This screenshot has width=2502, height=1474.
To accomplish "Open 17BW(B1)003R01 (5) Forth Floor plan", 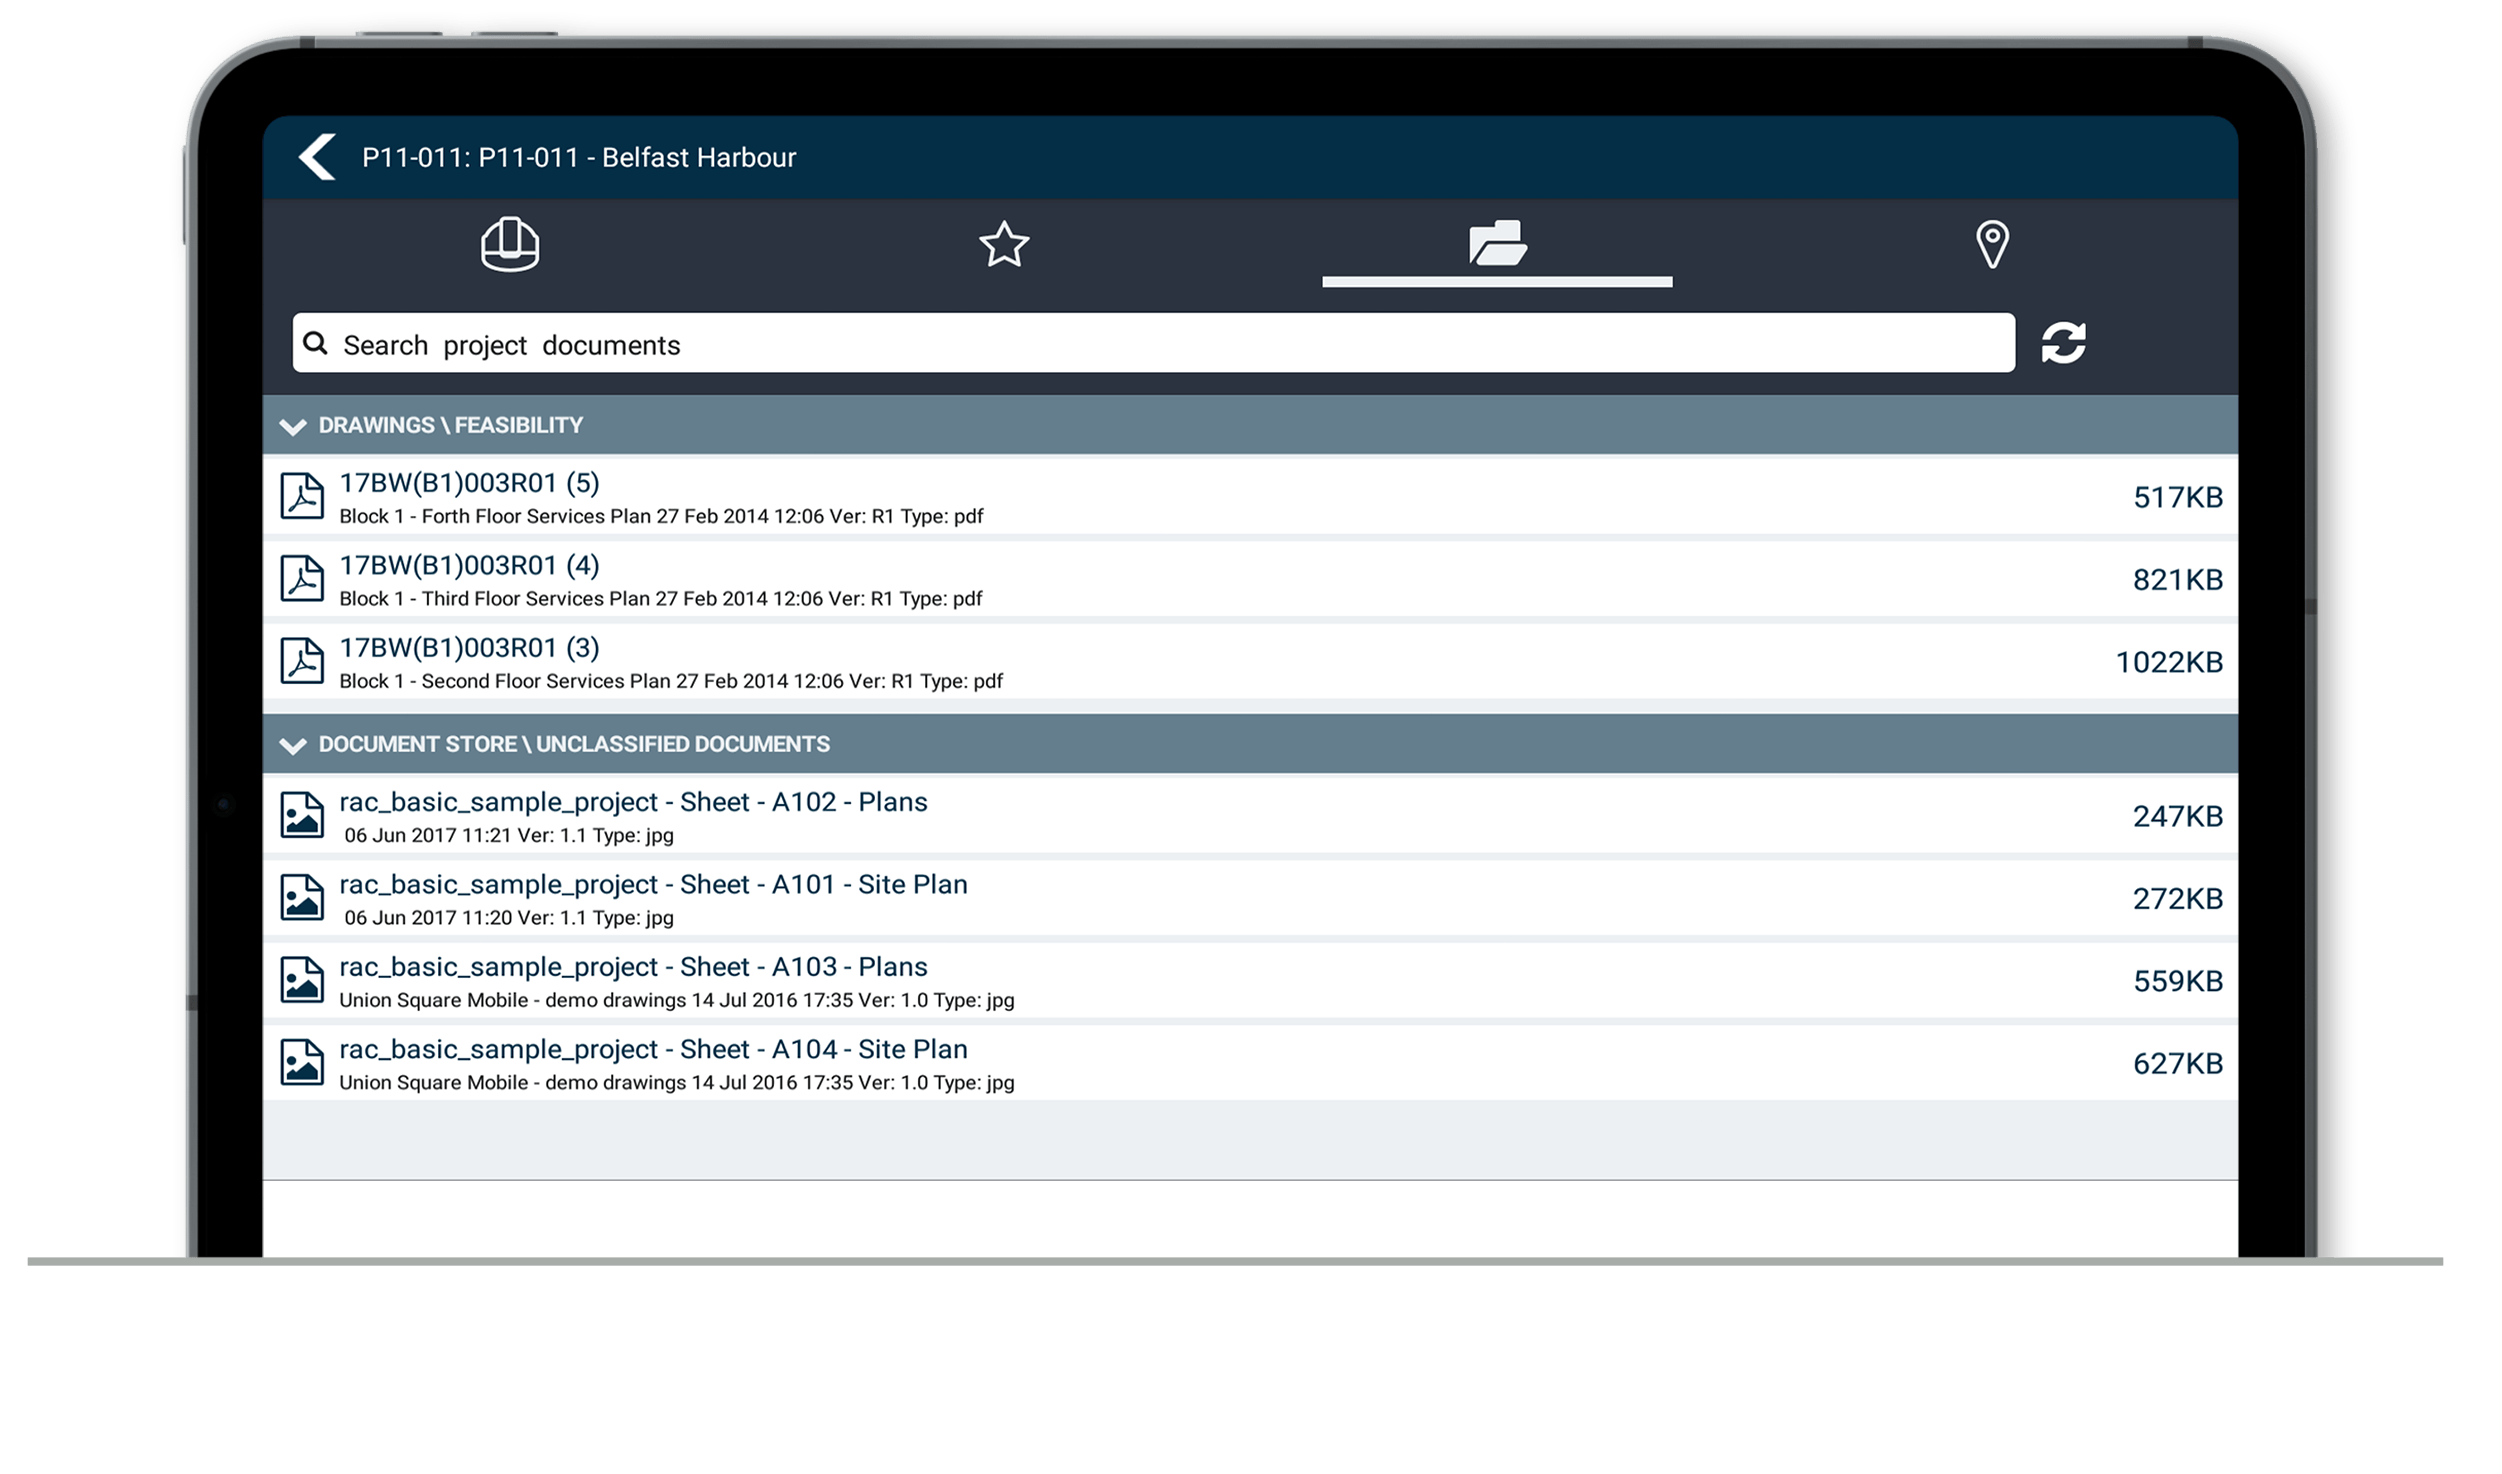I will 469,484.
